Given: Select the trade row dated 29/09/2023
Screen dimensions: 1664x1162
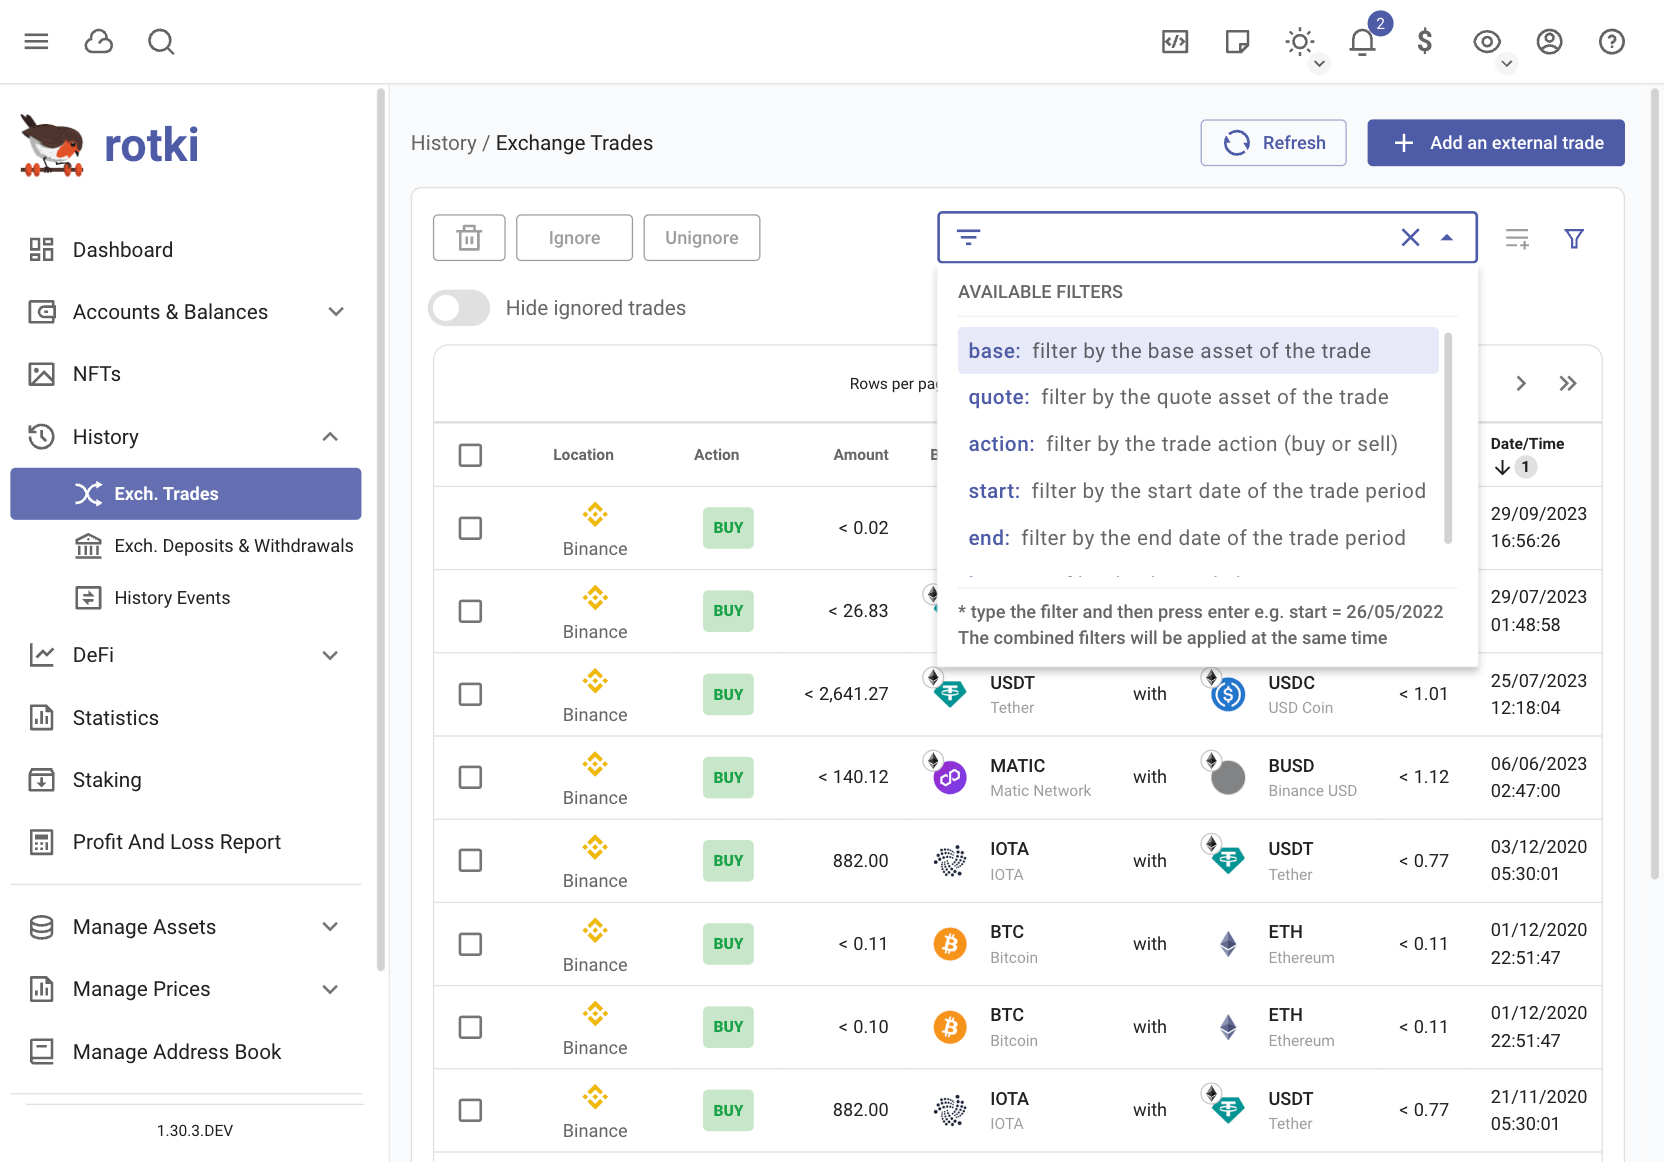Looking at the screenshot, I should click(470, 528).
